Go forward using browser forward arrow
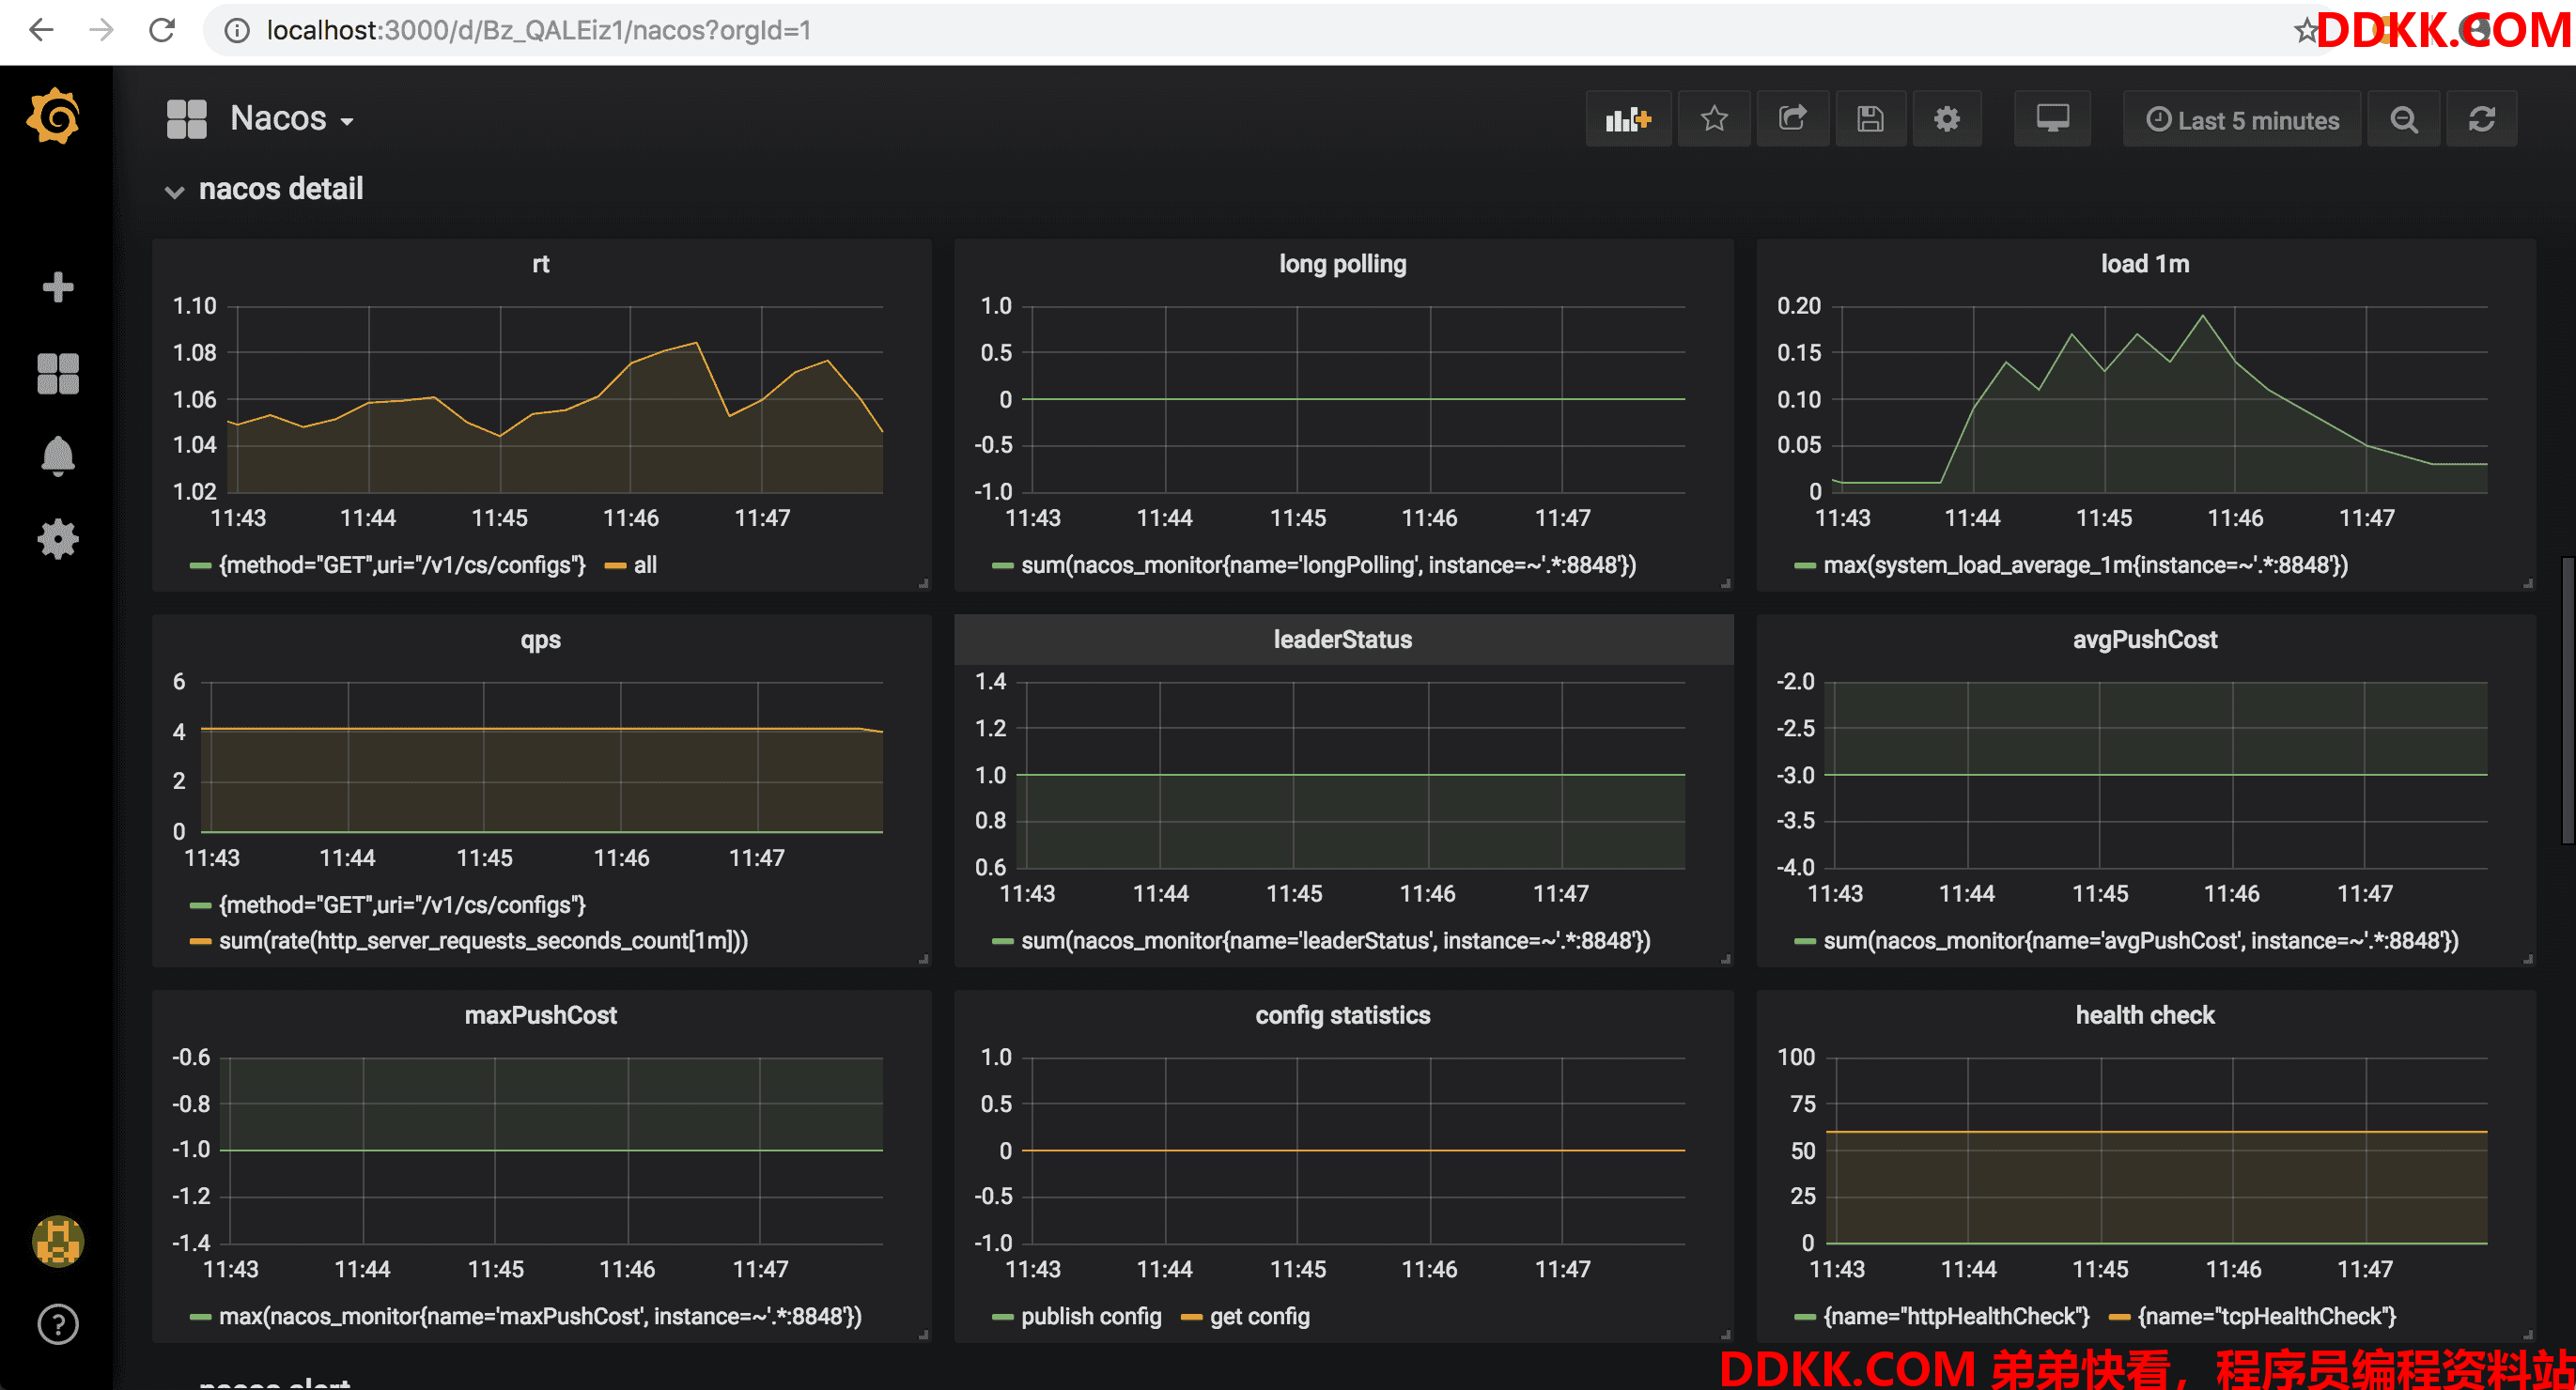Image resolution: width=2576 pixels, height=1390 pixels. (x=101, y=31)
